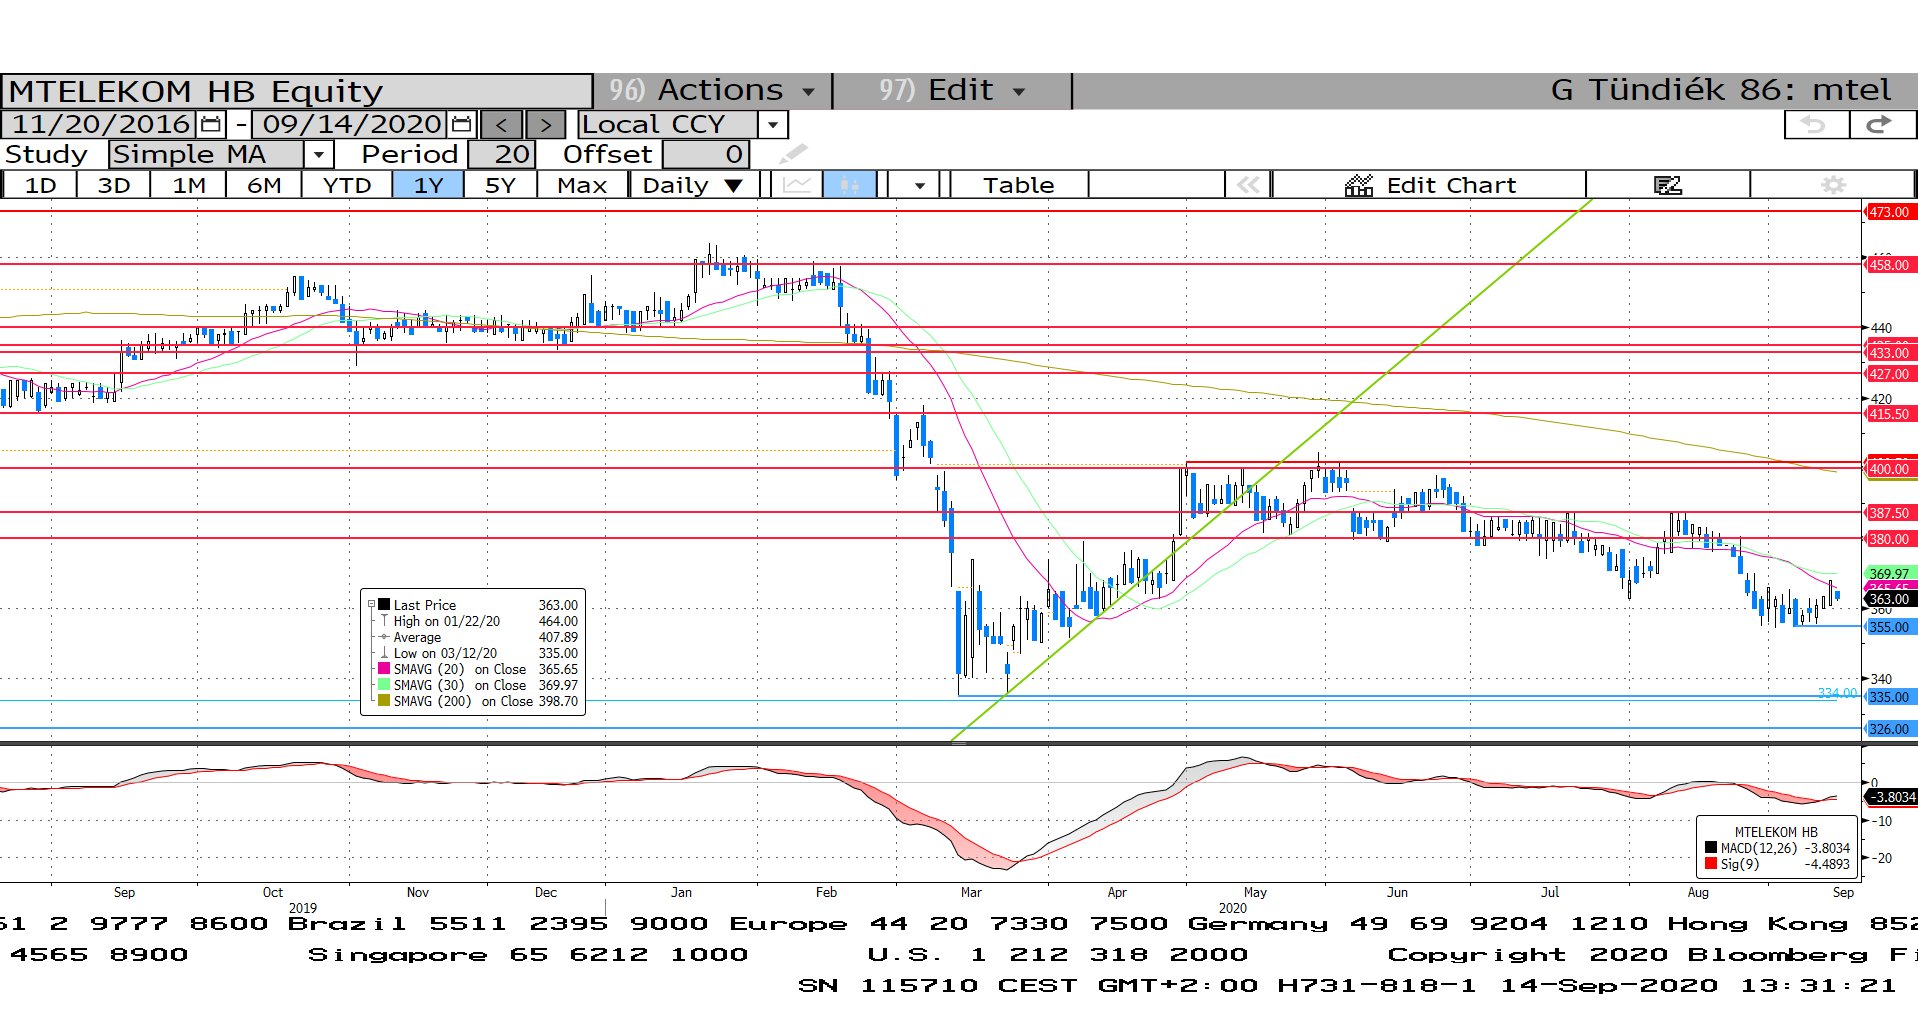Select the 5Y range tab

pos(500,185)
